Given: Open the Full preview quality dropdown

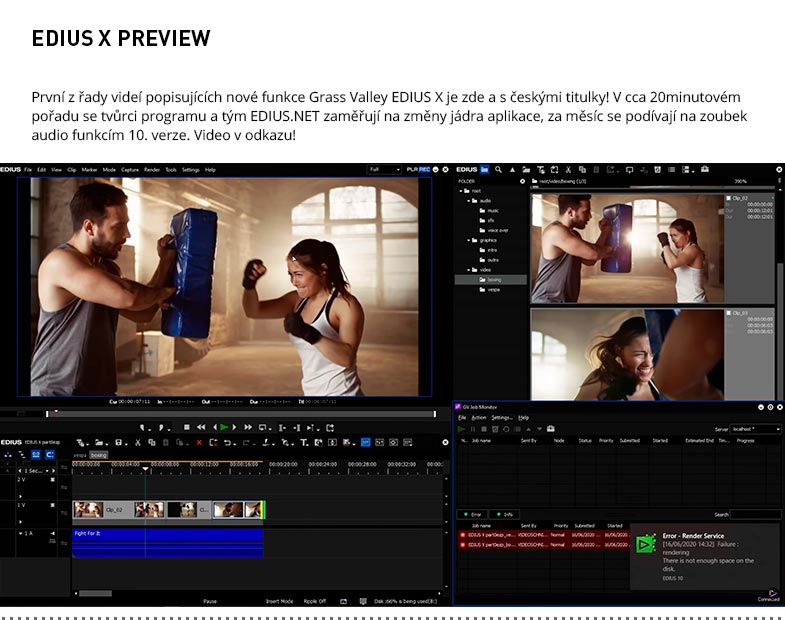Looking at the screenshot, I should [x=384, y=170].
